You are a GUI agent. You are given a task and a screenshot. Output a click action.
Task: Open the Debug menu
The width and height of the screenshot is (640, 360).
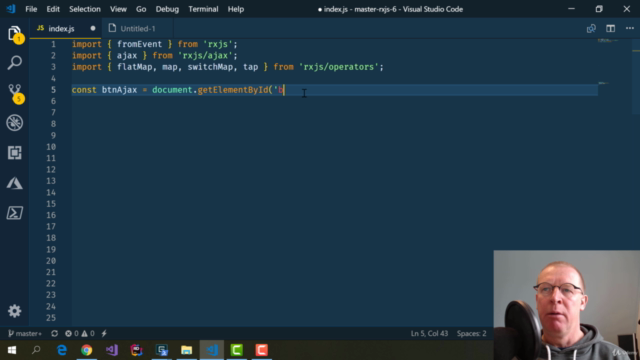coord(167,9)
